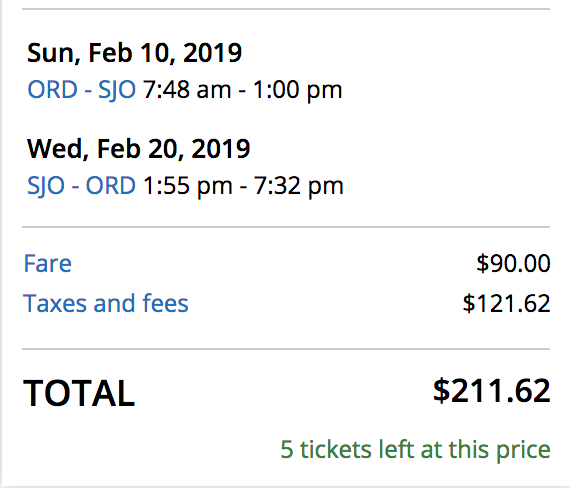Select the Sun, Feb 10, 2019 date heading
570x488 pixels.
pos(135,53)
